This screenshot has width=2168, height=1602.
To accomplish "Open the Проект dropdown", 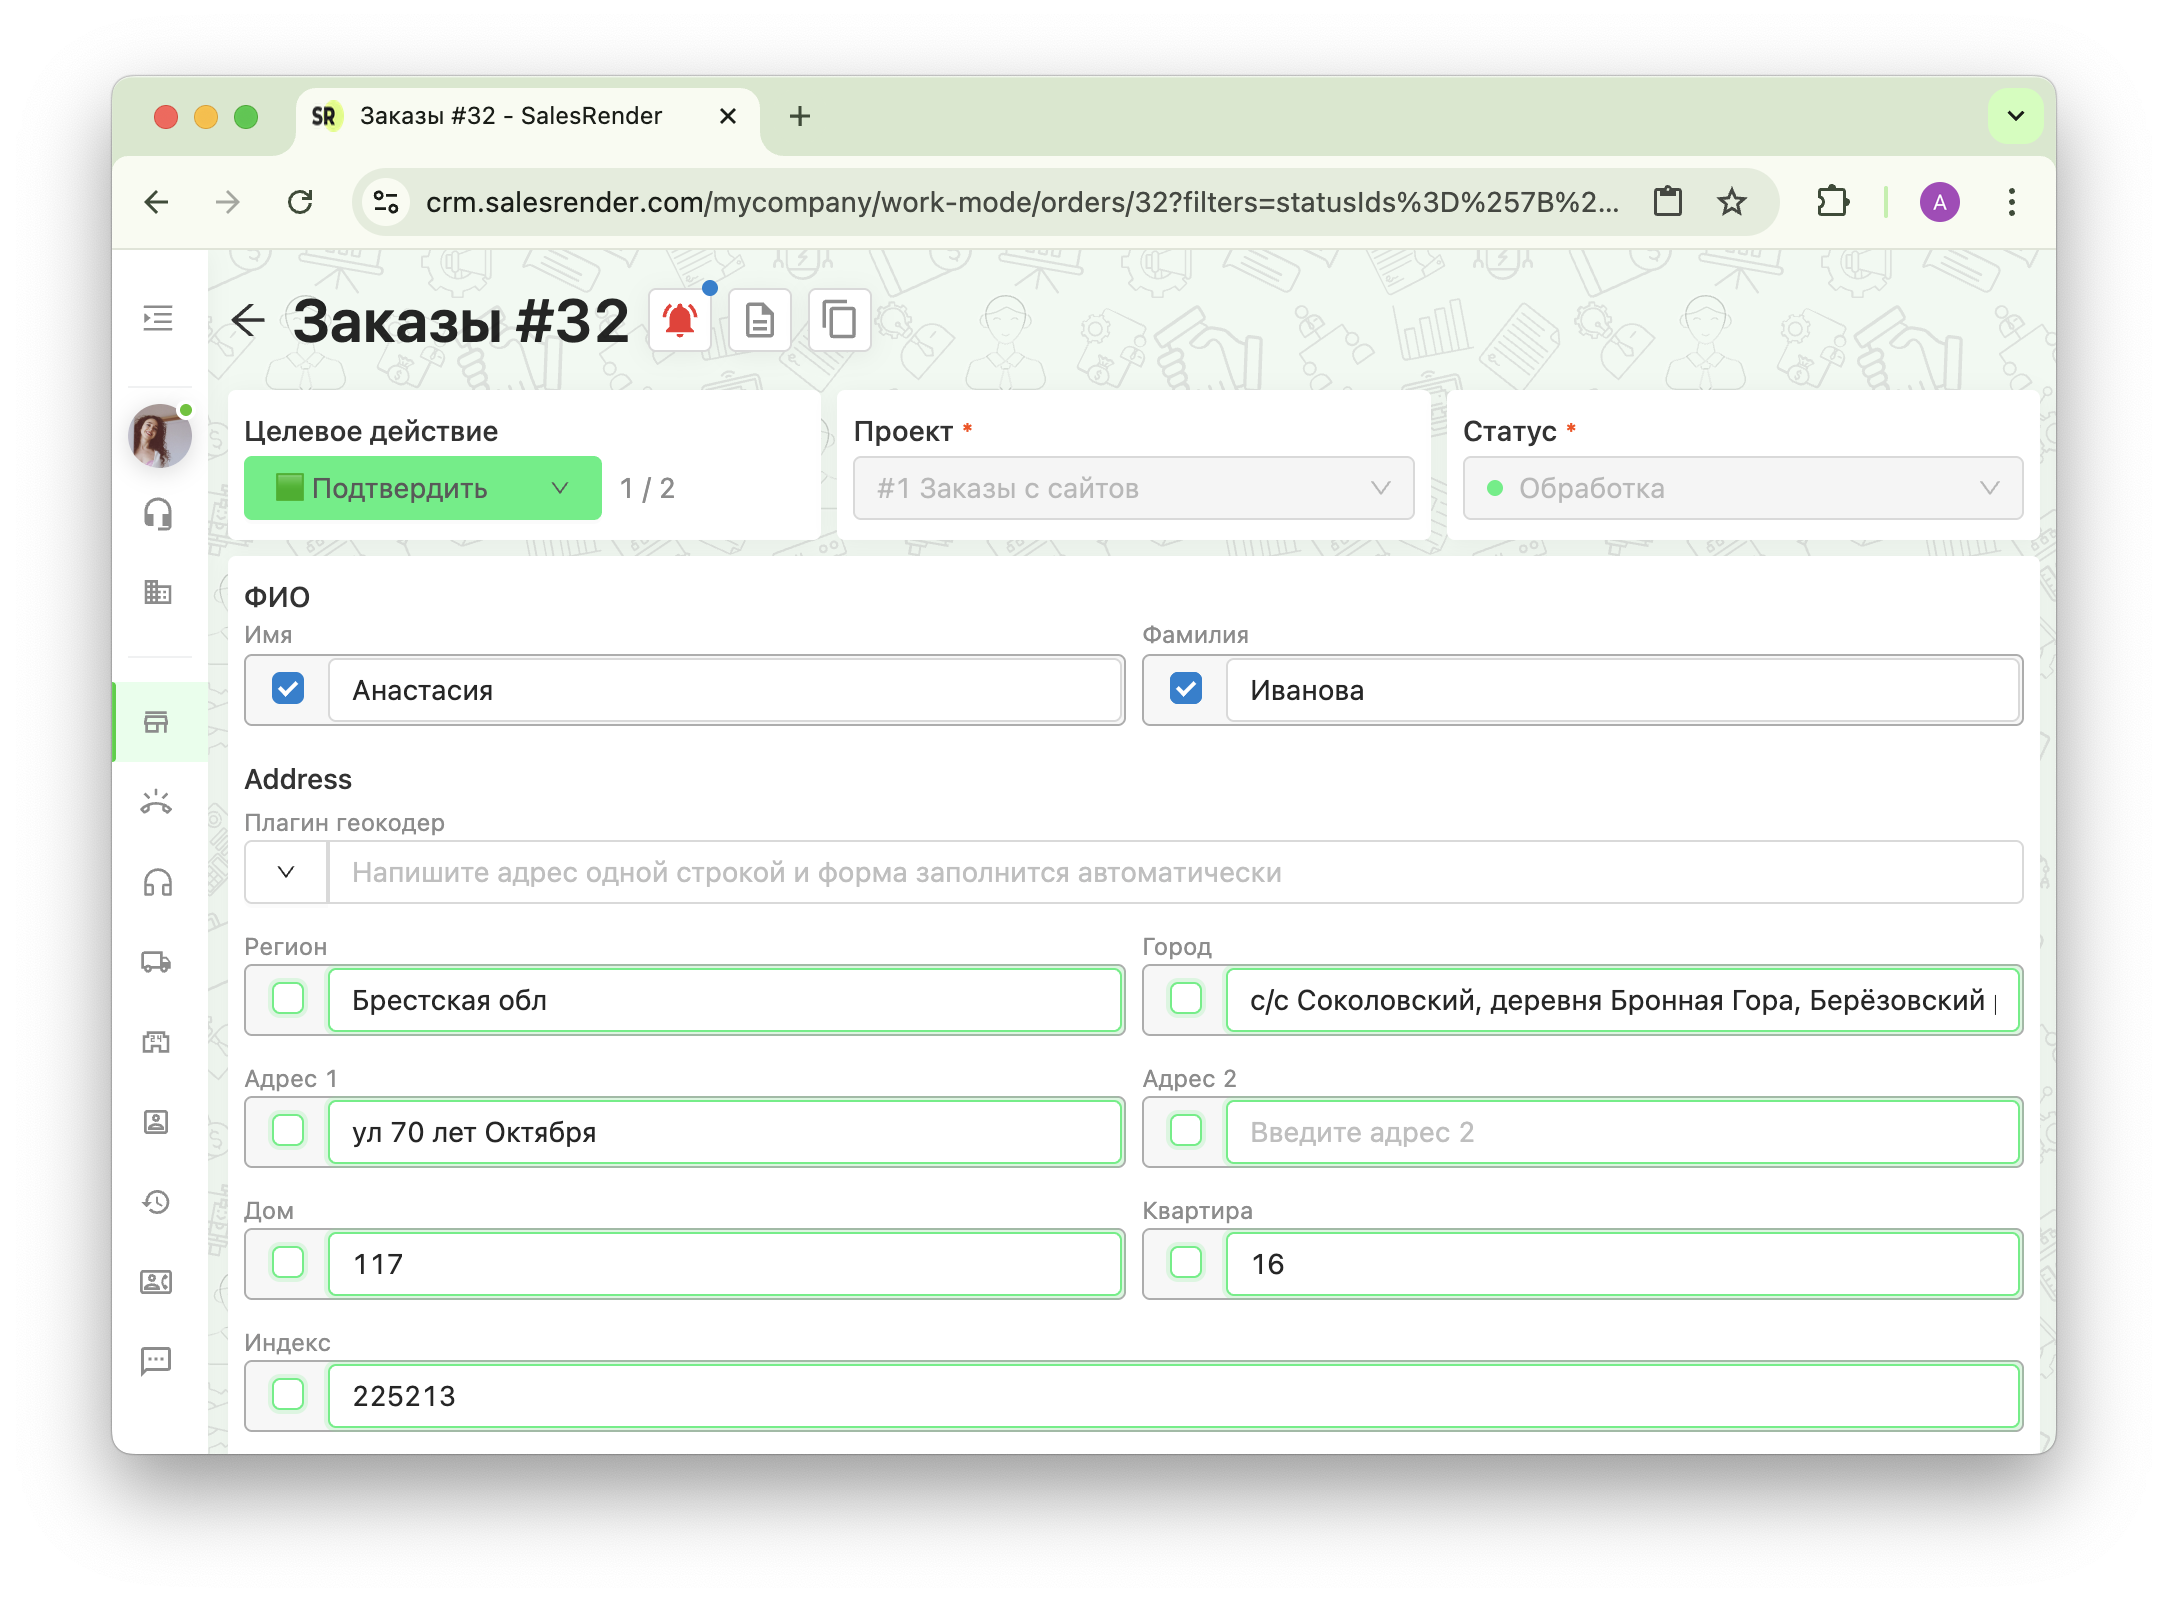I will (1133, 488).
